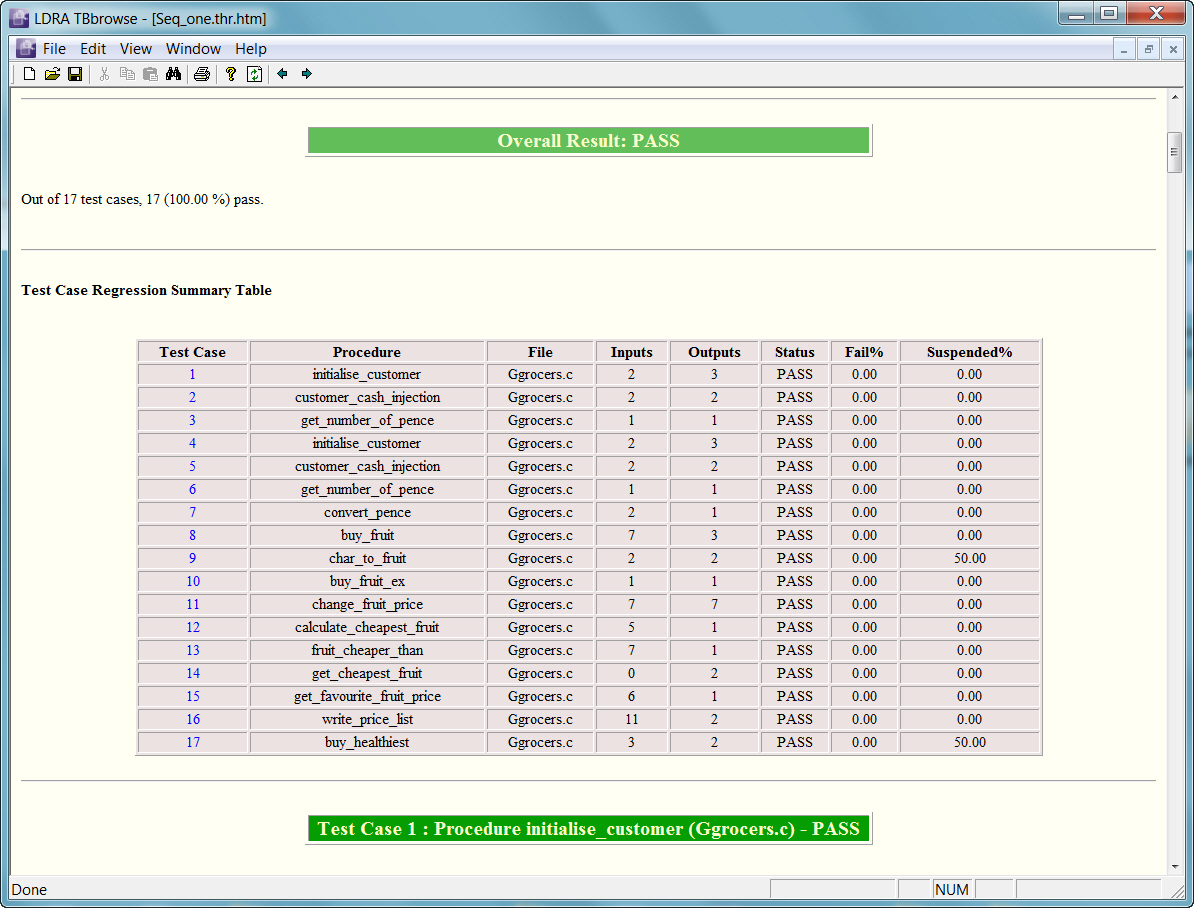
Task: Open the View menu
Action: 136,49
